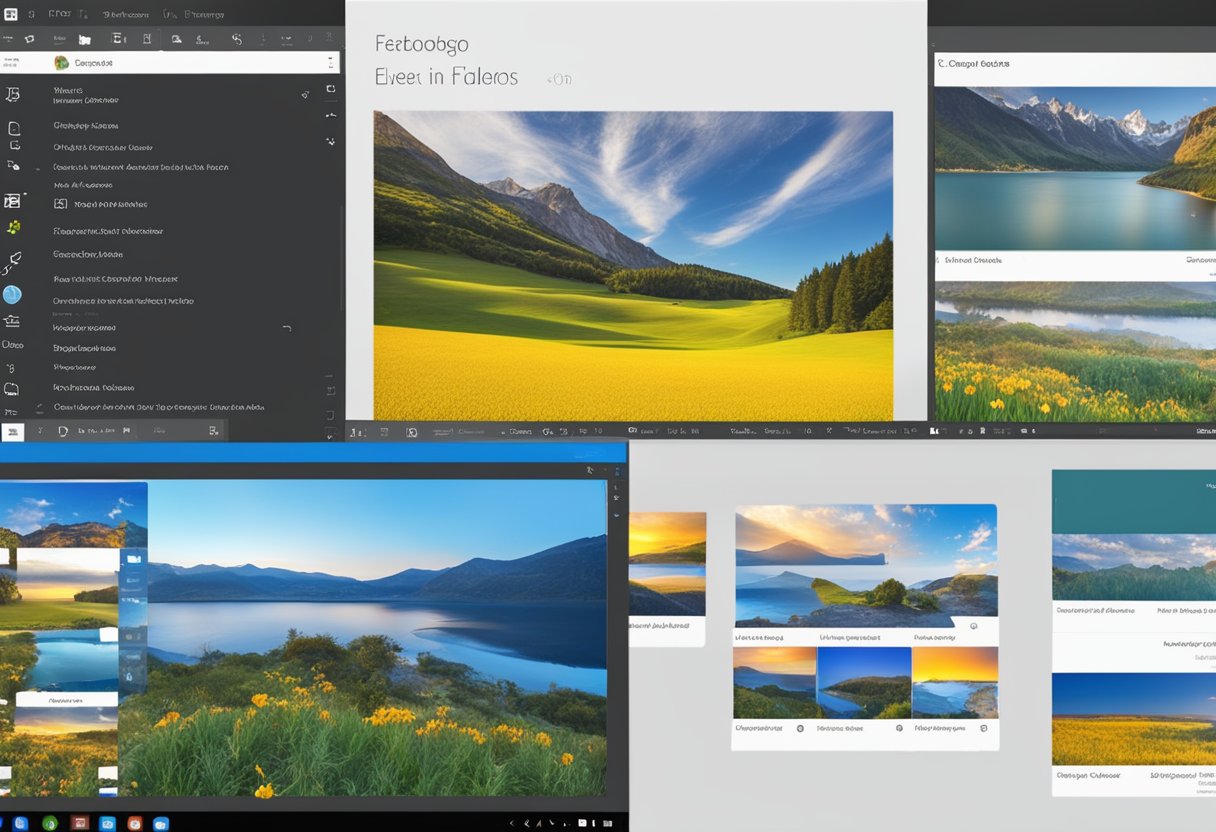
Task: Open the Rotate tool from the editing toolbar
Action: pos(237,38)
